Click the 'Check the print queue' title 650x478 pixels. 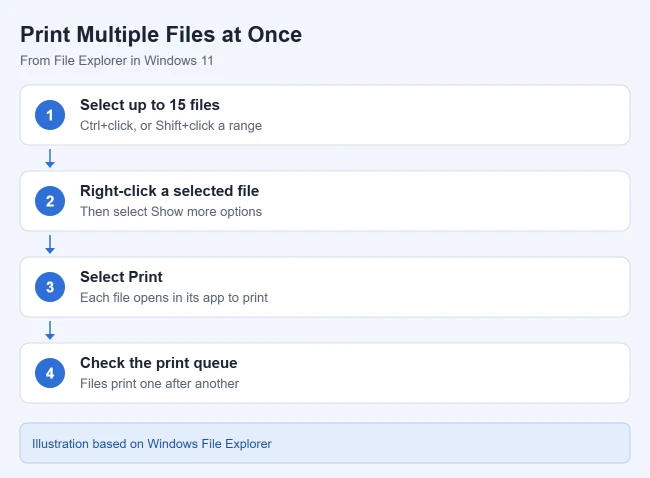click(x=158, y=363)
